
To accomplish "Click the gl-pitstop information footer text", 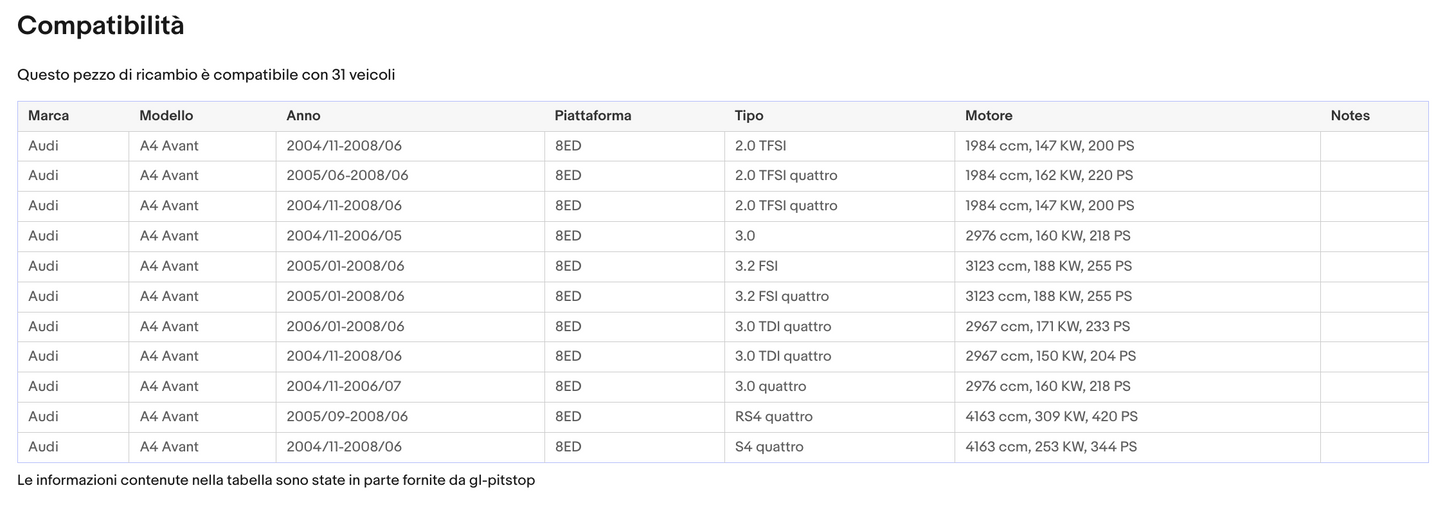I will coord(276,481).
